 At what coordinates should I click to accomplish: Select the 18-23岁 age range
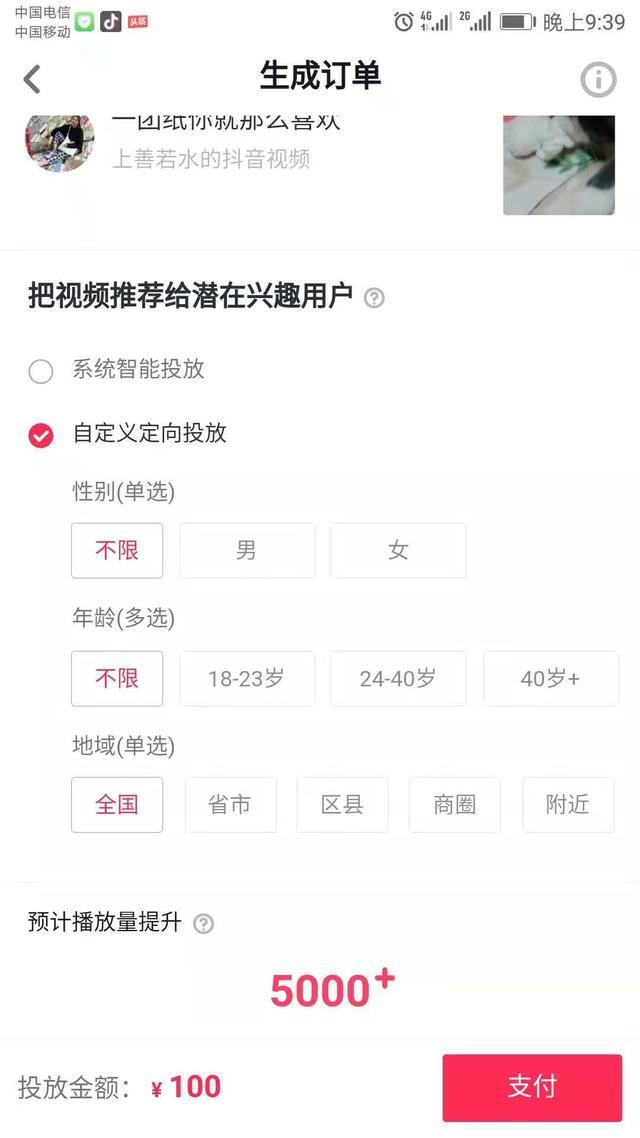coord(247,678)
